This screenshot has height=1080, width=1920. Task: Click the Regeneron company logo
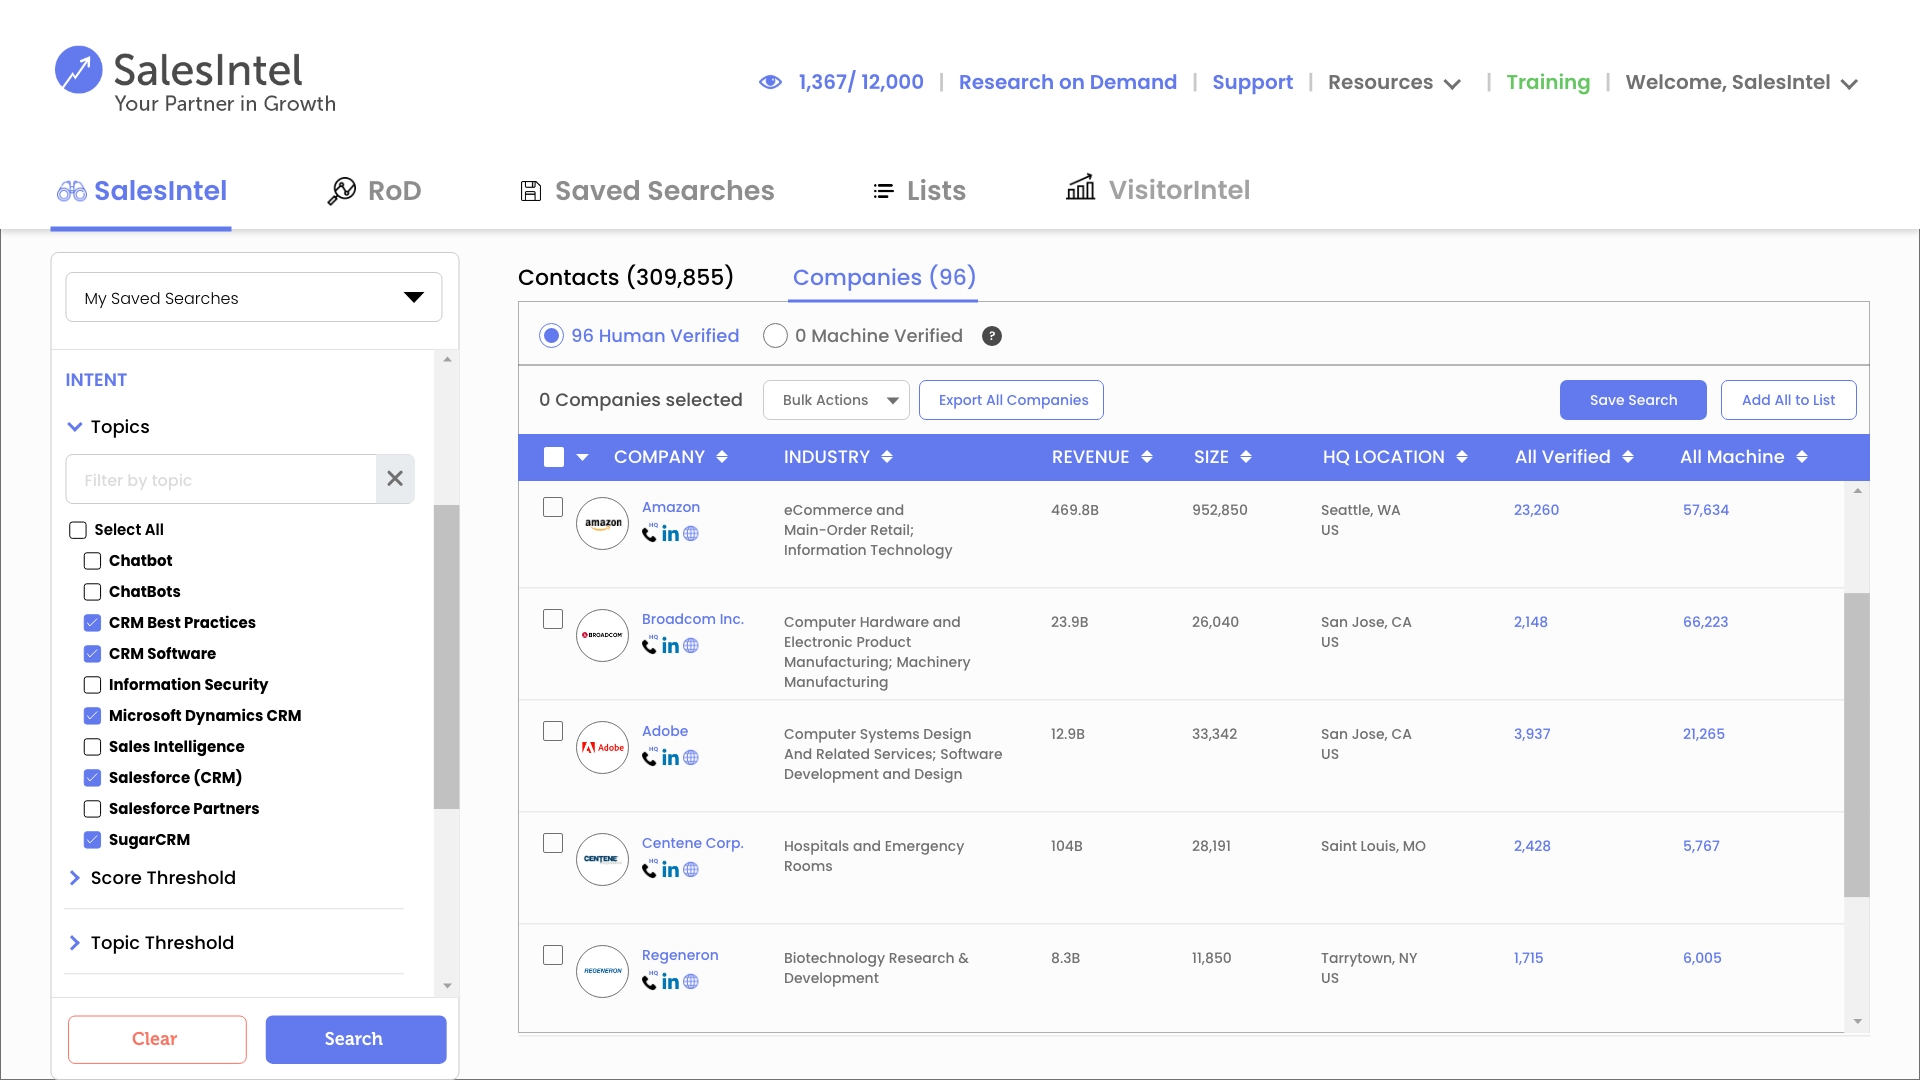tap(602, 971)
